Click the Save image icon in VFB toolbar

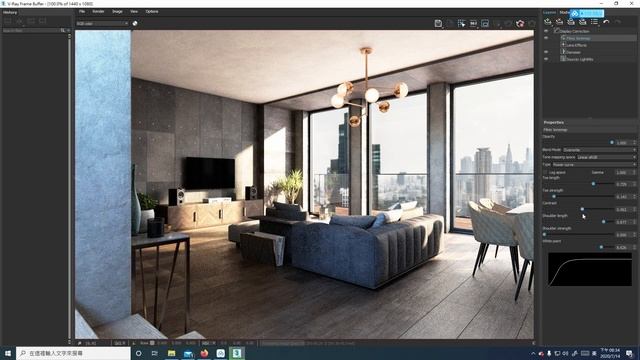pyautogui.click(x=438, y=24)
